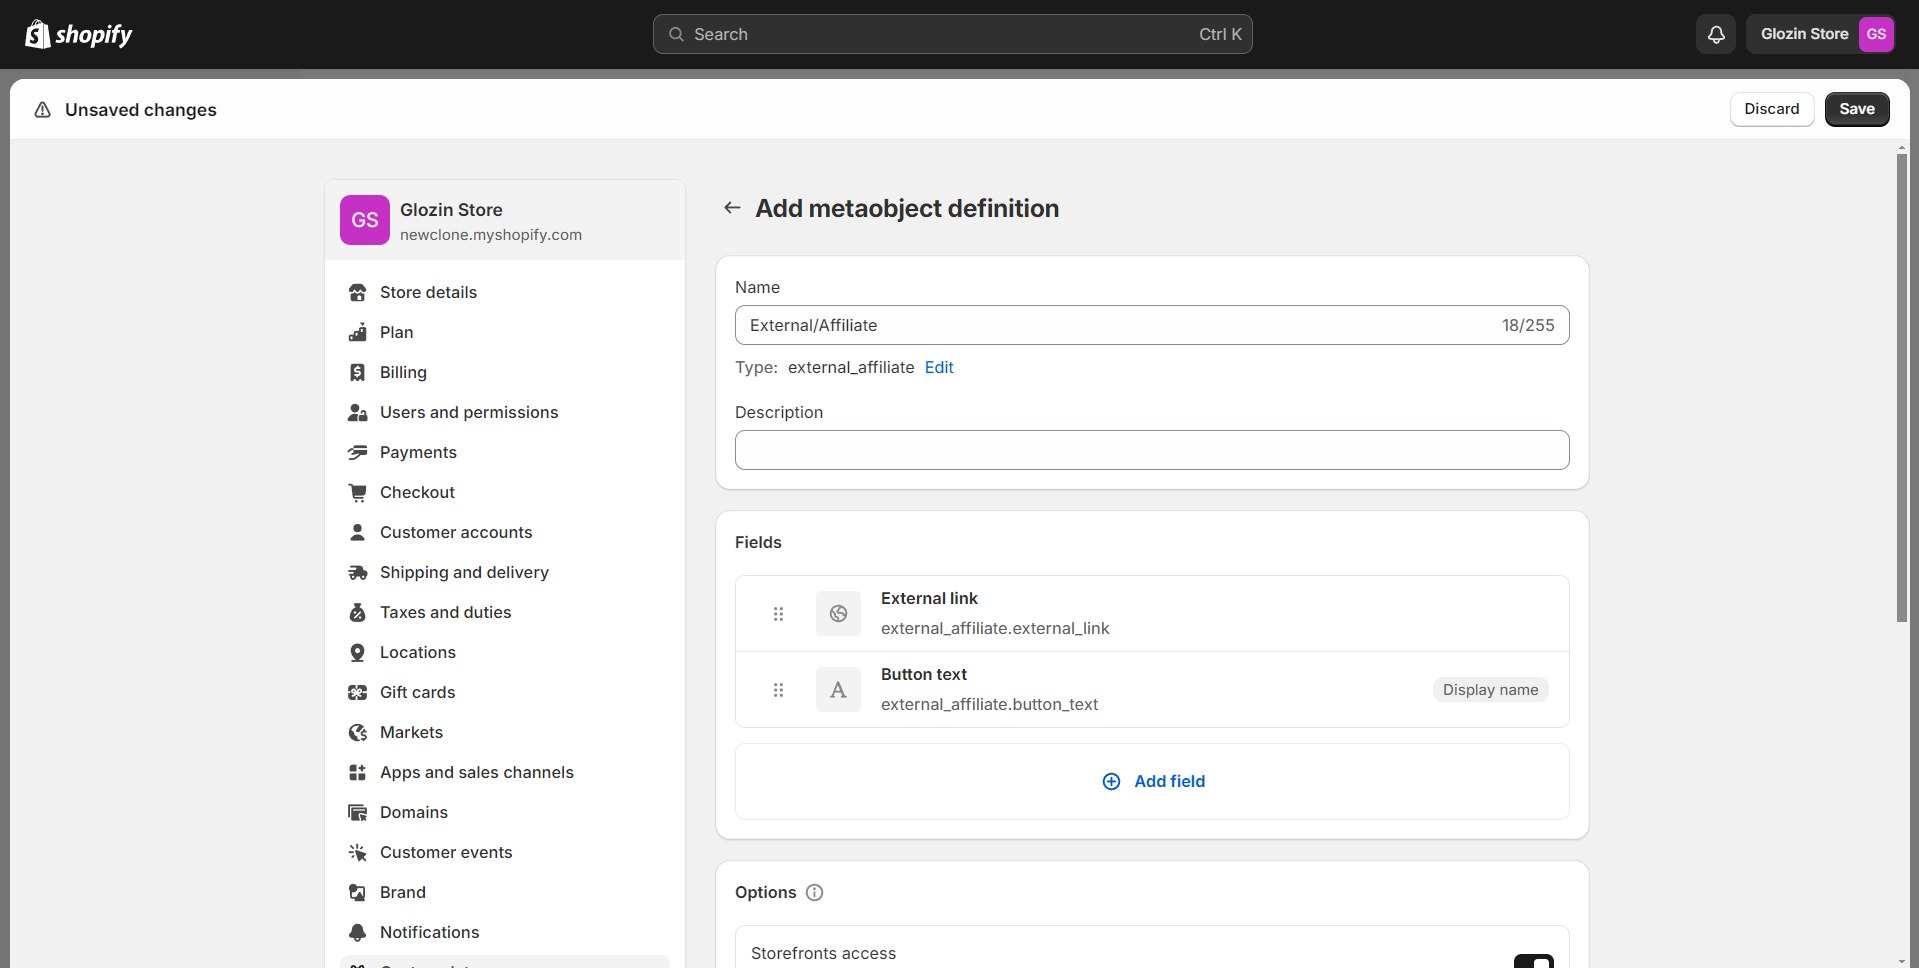Select Taxes and duties in sidebar

pos(445,612)
